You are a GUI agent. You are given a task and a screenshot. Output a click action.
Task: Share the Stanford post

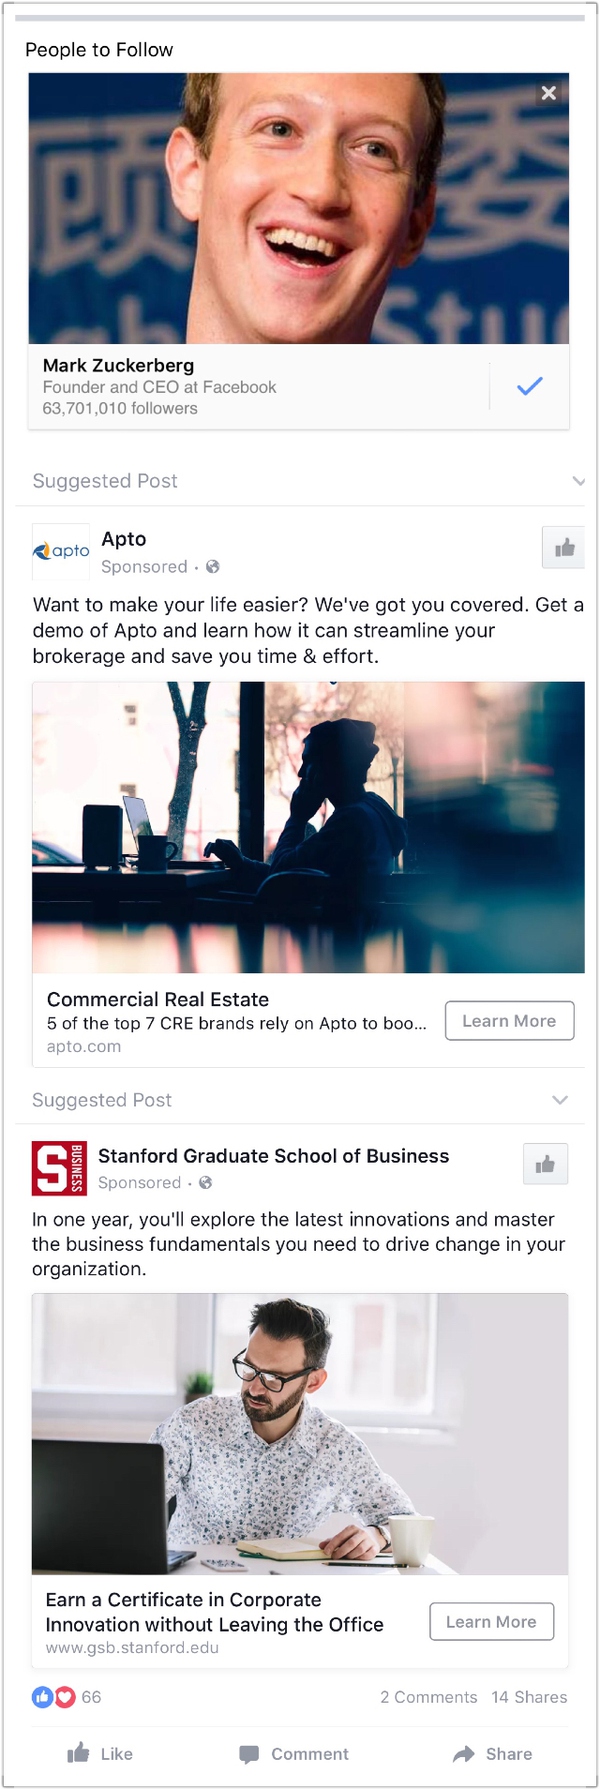click(x=492, y=1754)
